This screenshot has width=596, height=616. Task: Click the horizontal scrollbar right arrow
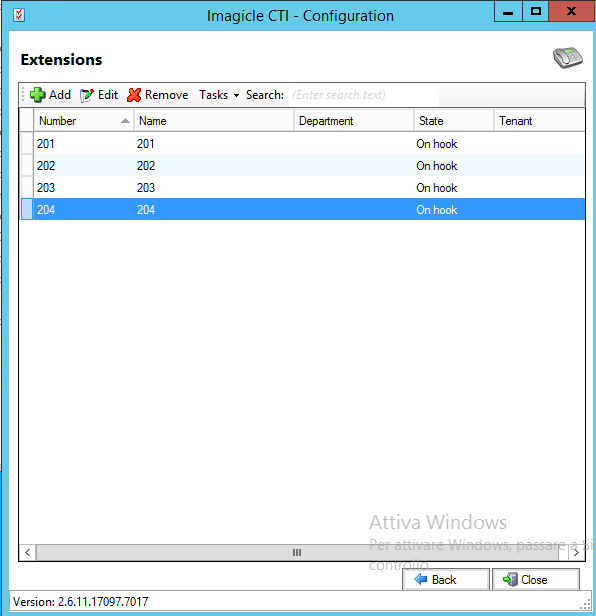(x=576, y=552)
